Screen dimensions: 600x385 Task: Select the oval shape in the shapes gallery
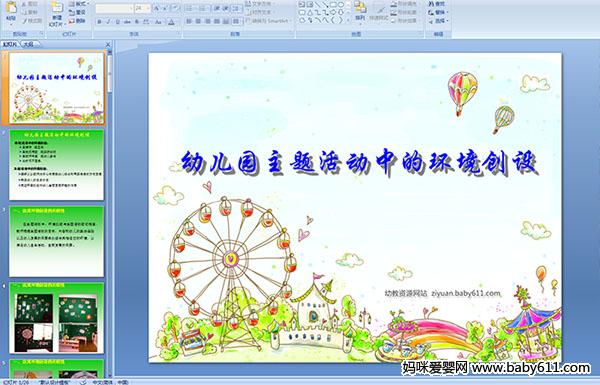pyautogui.click(x=341, y=5)
